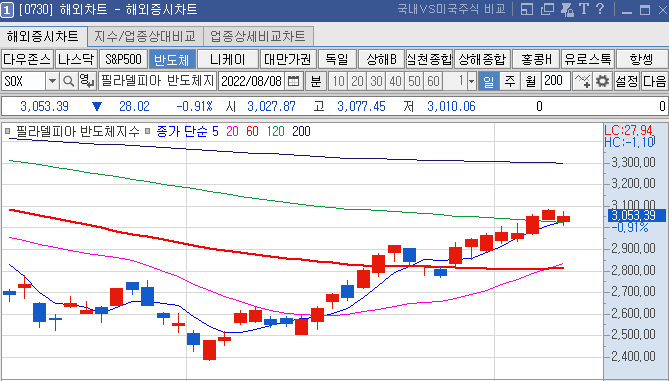The image size is (669, 381).
Task: Click the magnifier symbol search icon
Action: [x=68, y=81]
